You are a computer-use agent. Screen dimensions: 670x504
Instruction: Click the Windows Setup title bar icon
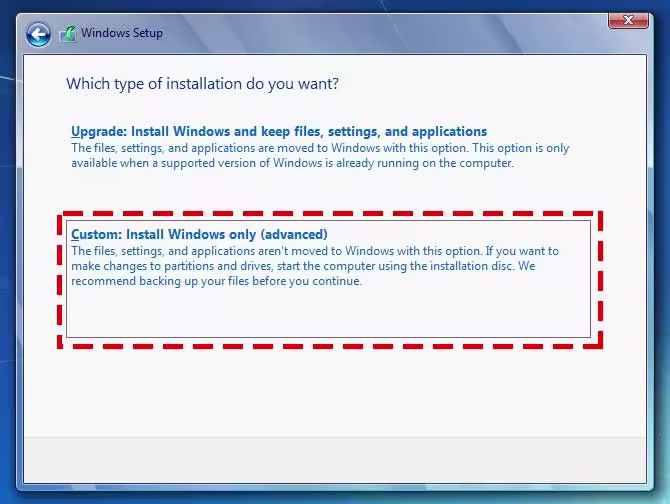point(68,34)
